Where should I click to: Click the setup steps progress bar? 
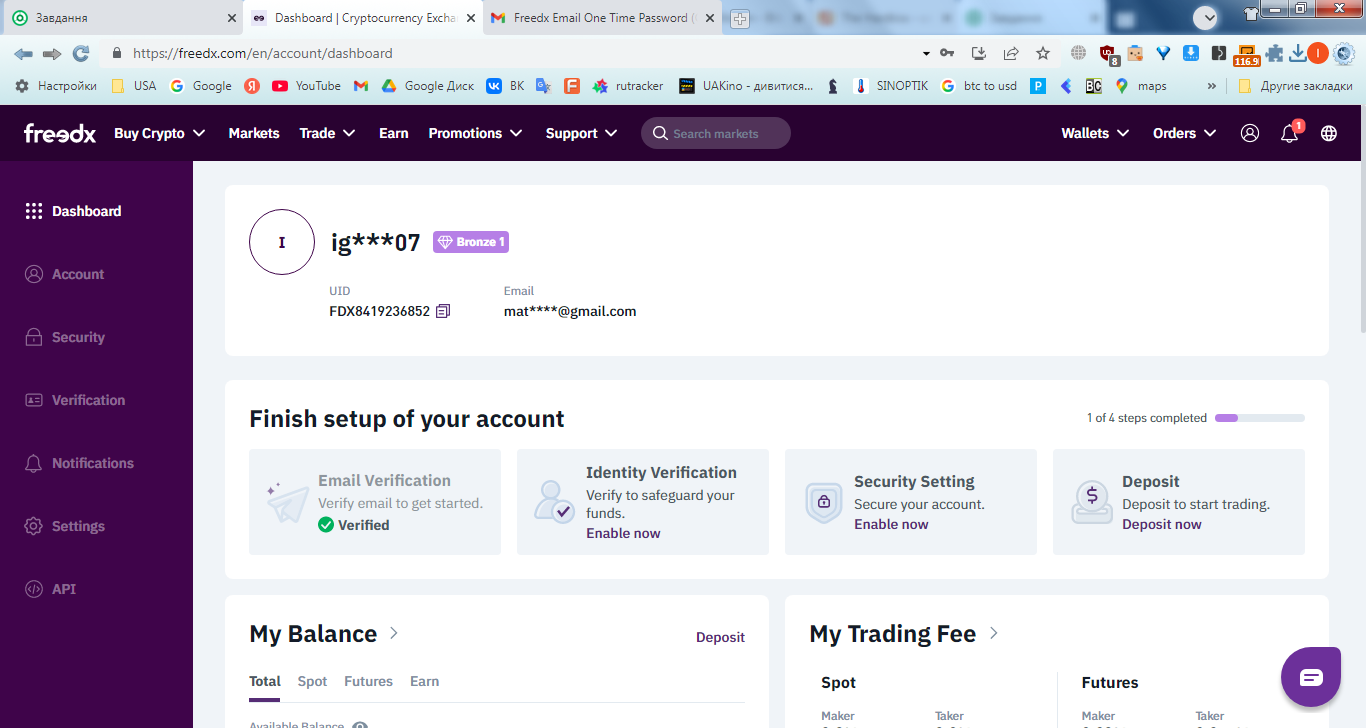(x=1260, y=418)
